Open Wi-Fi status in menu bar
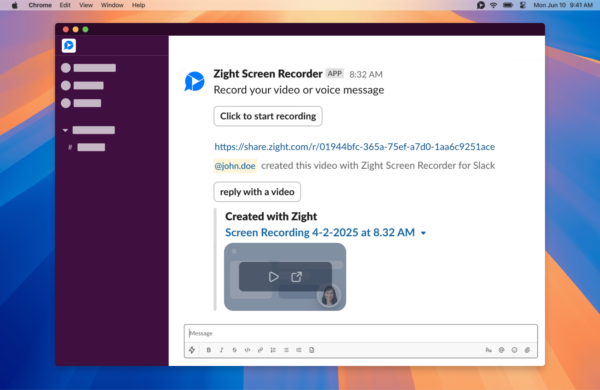600x390 pixels. tap(494, 5)
